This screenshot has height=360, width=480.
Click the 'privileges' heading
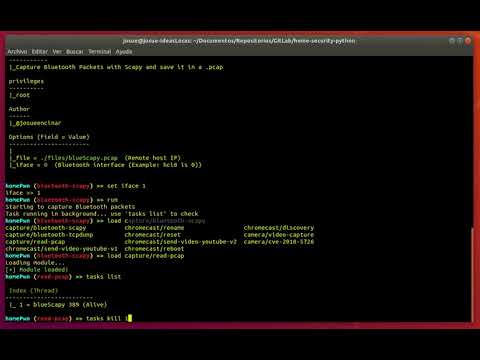click(26, 81)
